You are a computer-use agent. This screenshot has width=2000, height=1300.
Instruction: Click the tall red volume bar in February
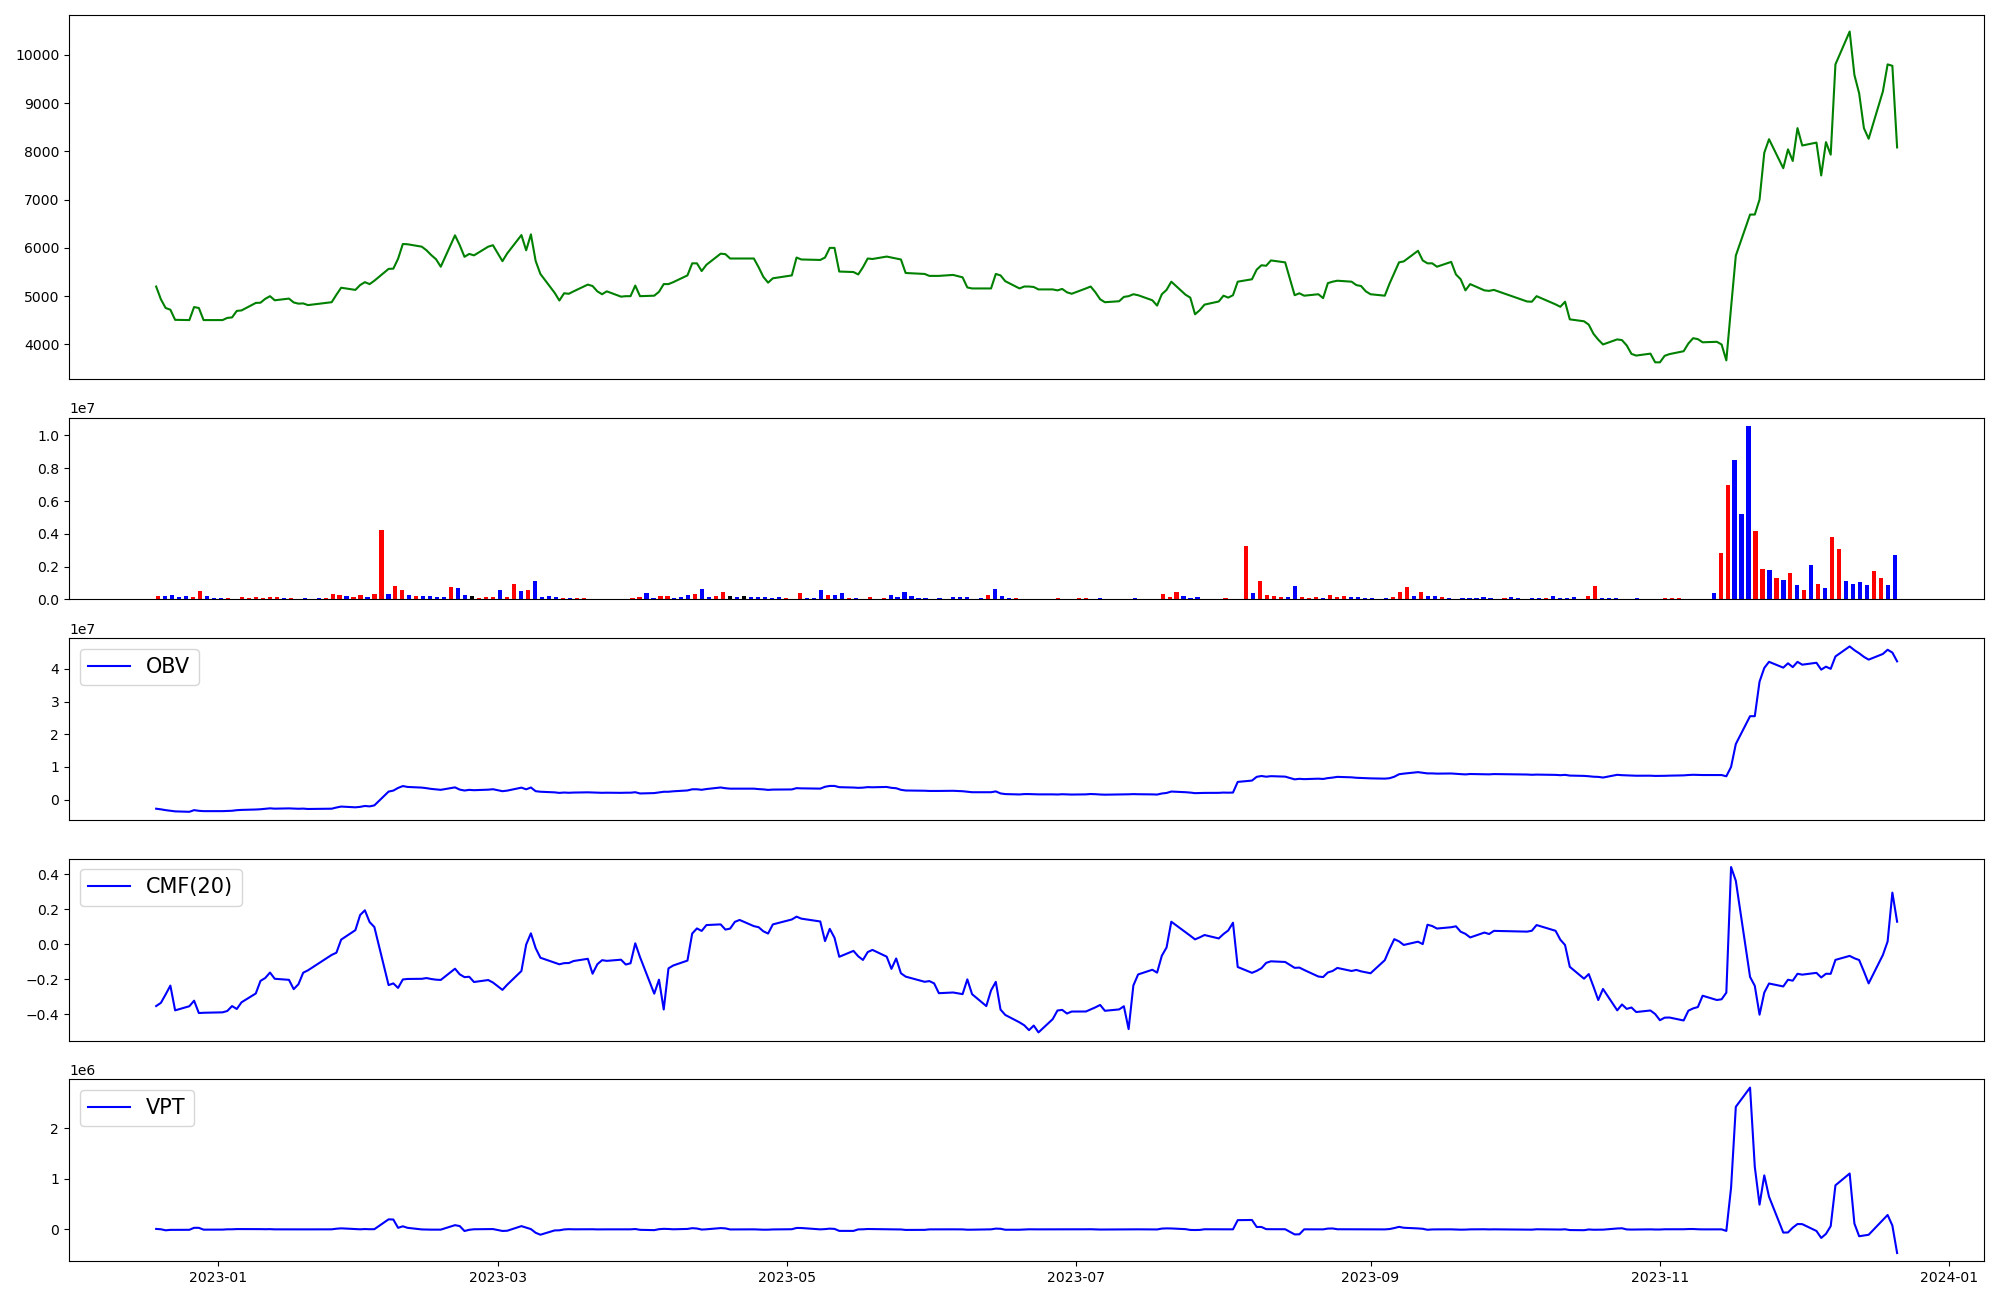tap(381, 565)
